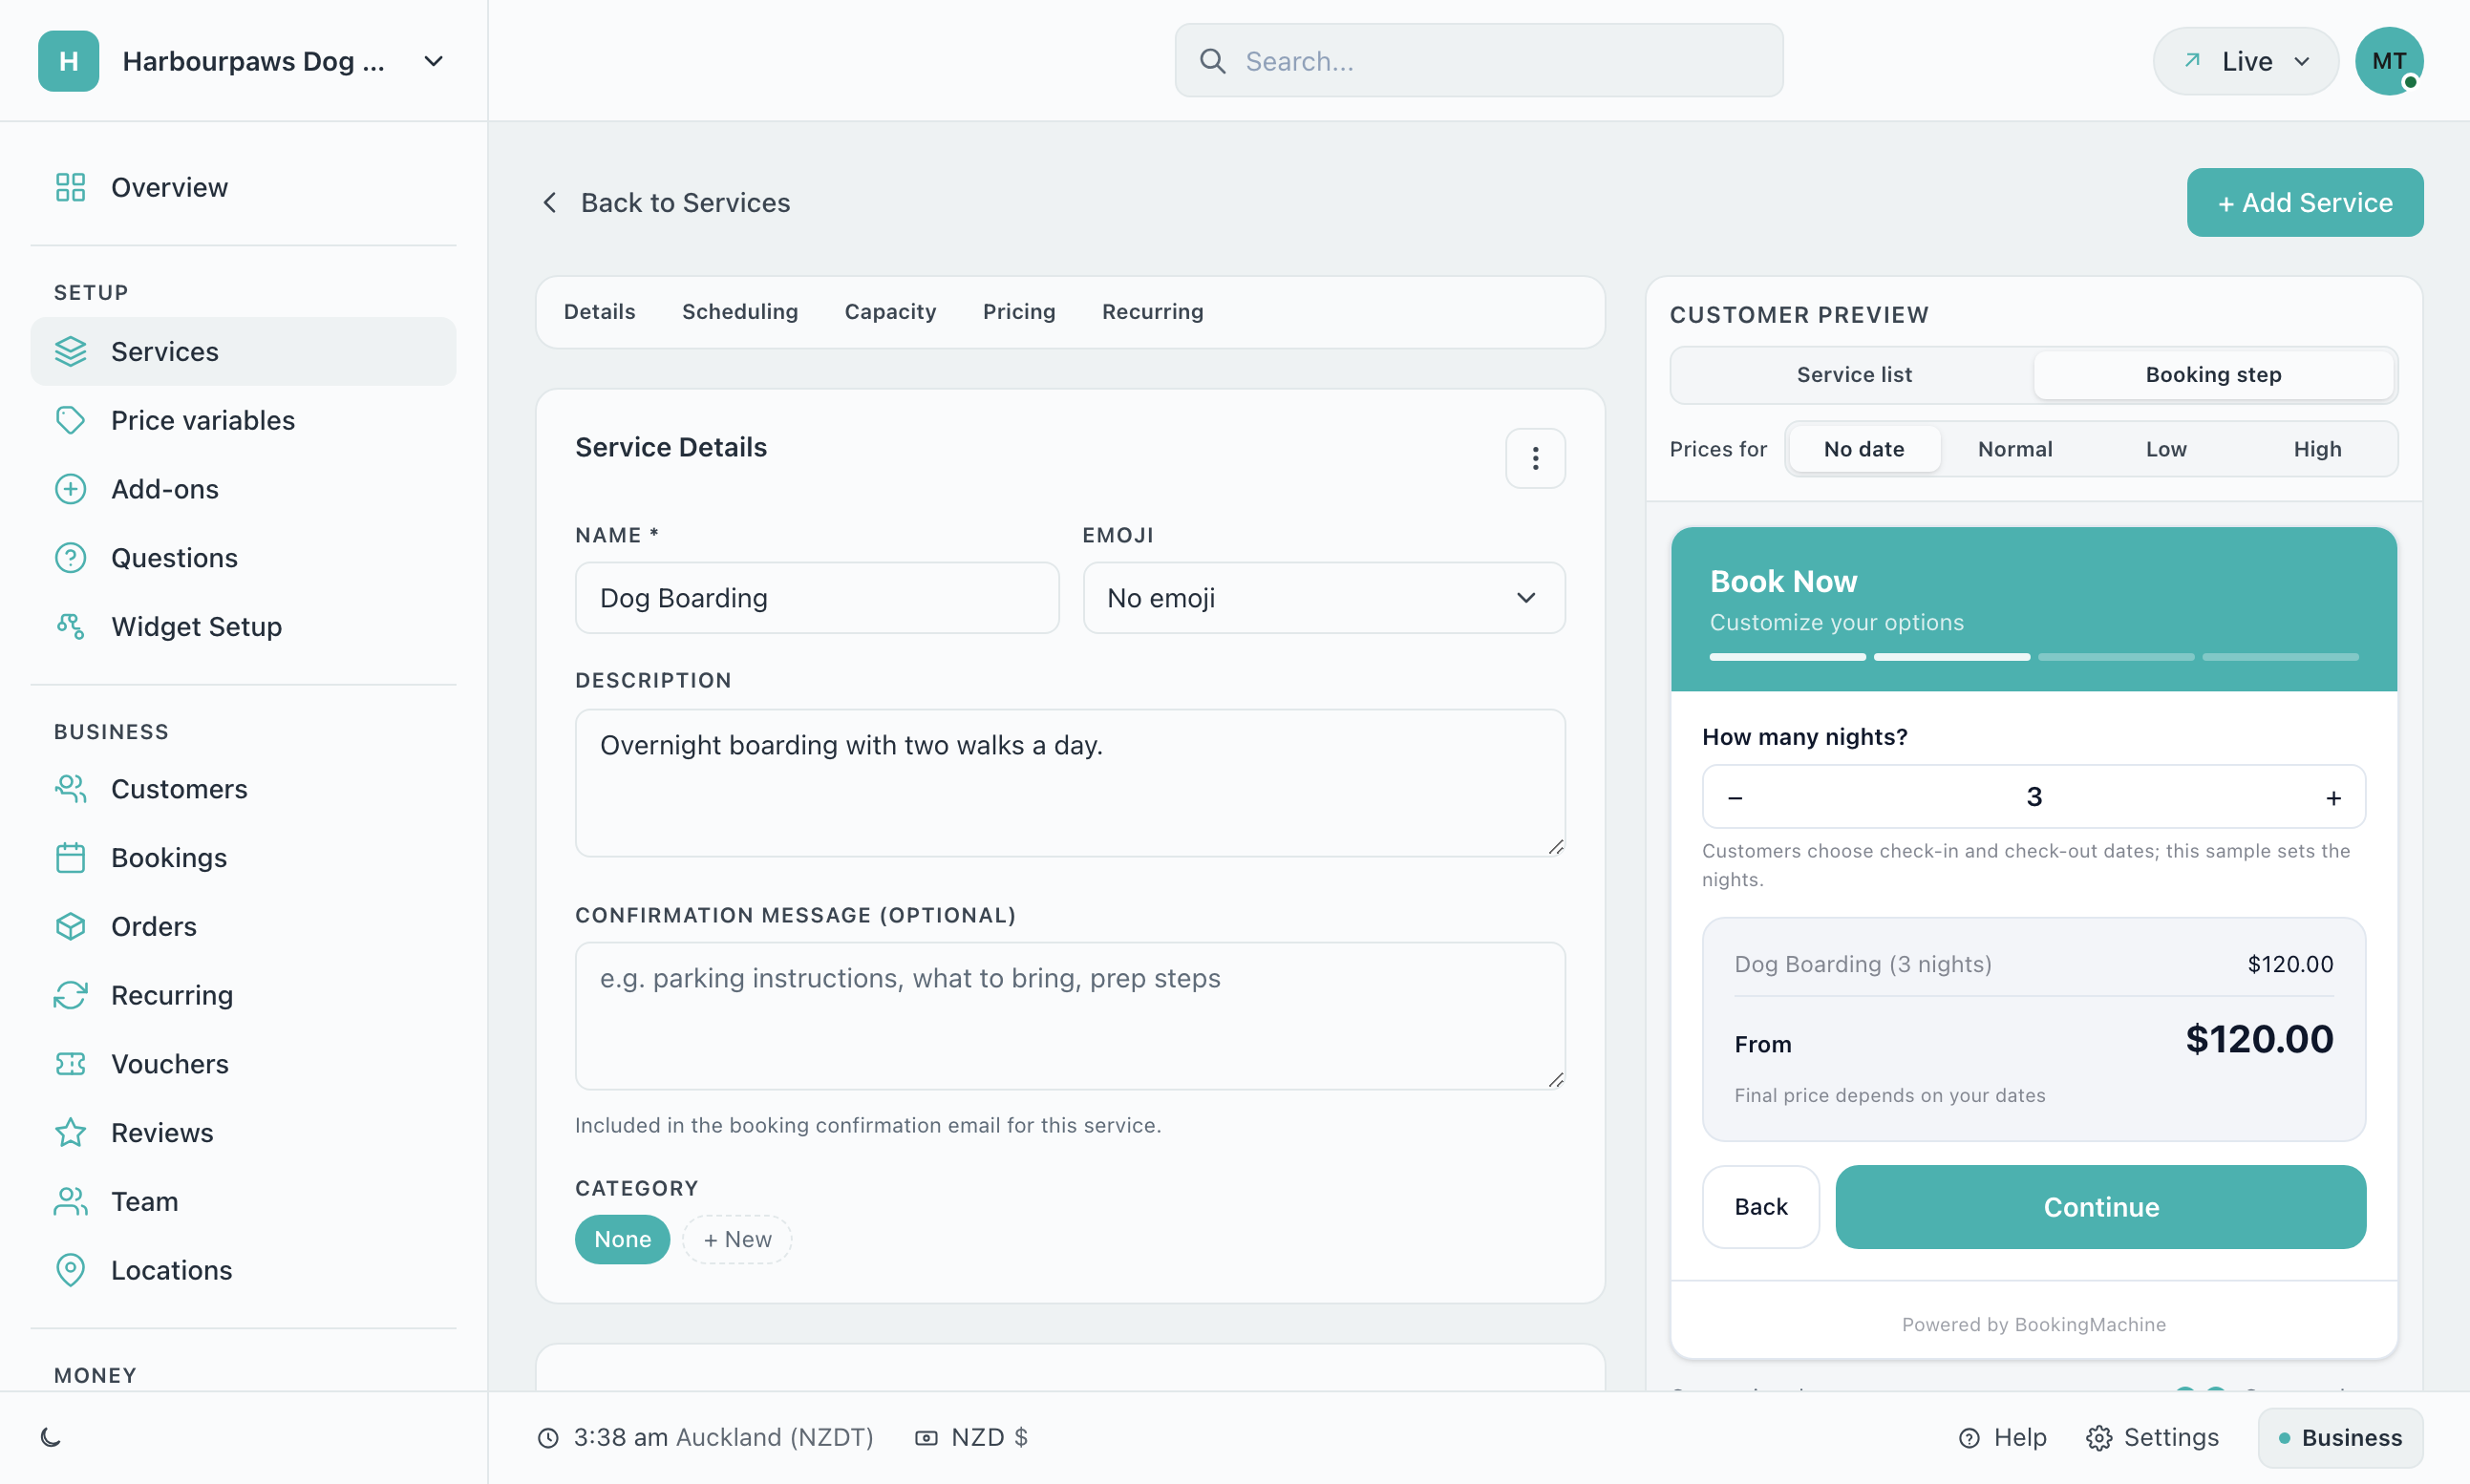Click the Add Service button
The width and height of the screenshot is (2470, 1484).
pos(2304,202)
